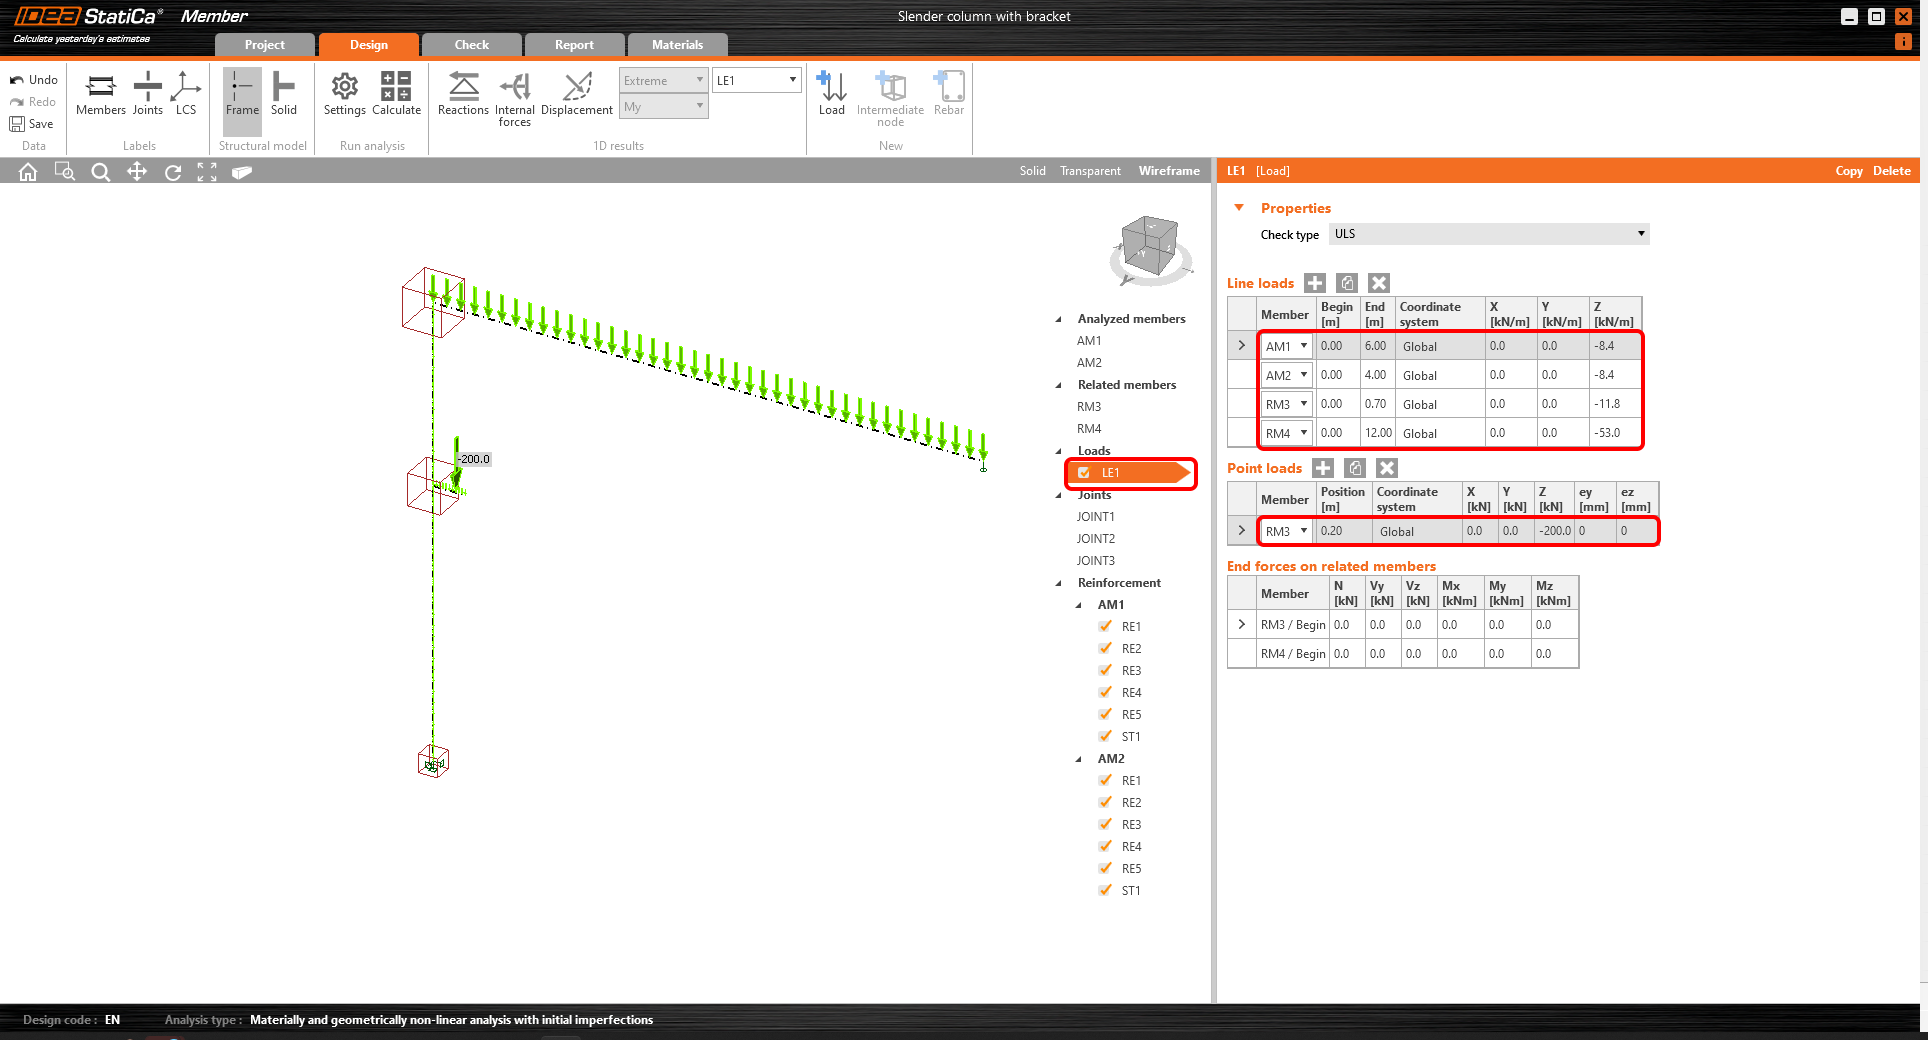
Task: Open the LE1 load selector dropdown
Action: [757, 81]
